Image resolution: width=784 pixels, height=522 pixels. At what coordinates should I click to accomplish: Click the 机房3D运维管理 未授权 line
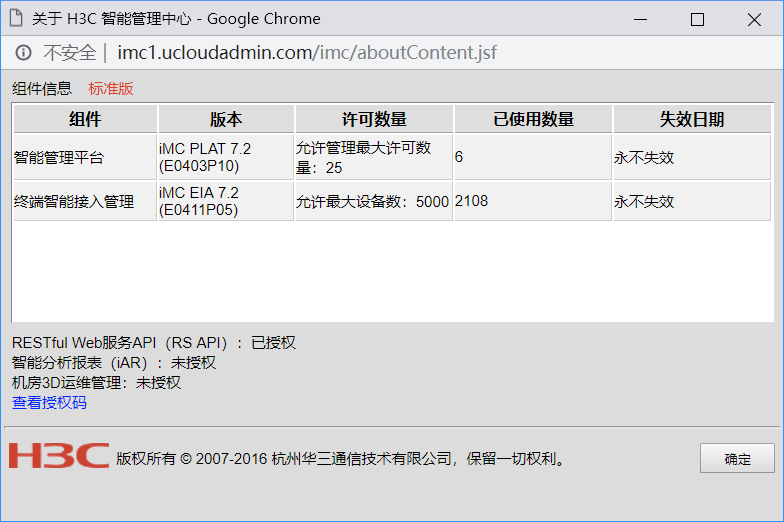[96, 382]
